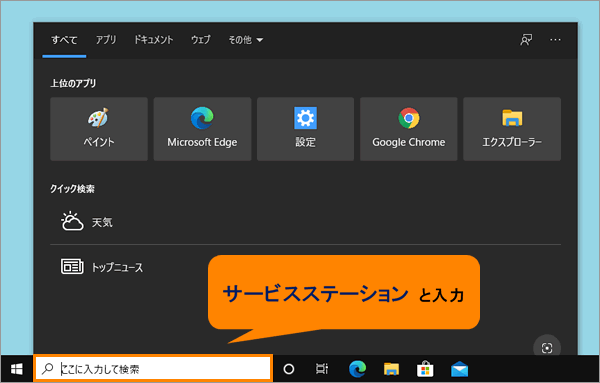Open Microsoft Store from the taskbar
This screenshot has width=600, height=383.
click(425, 369)
